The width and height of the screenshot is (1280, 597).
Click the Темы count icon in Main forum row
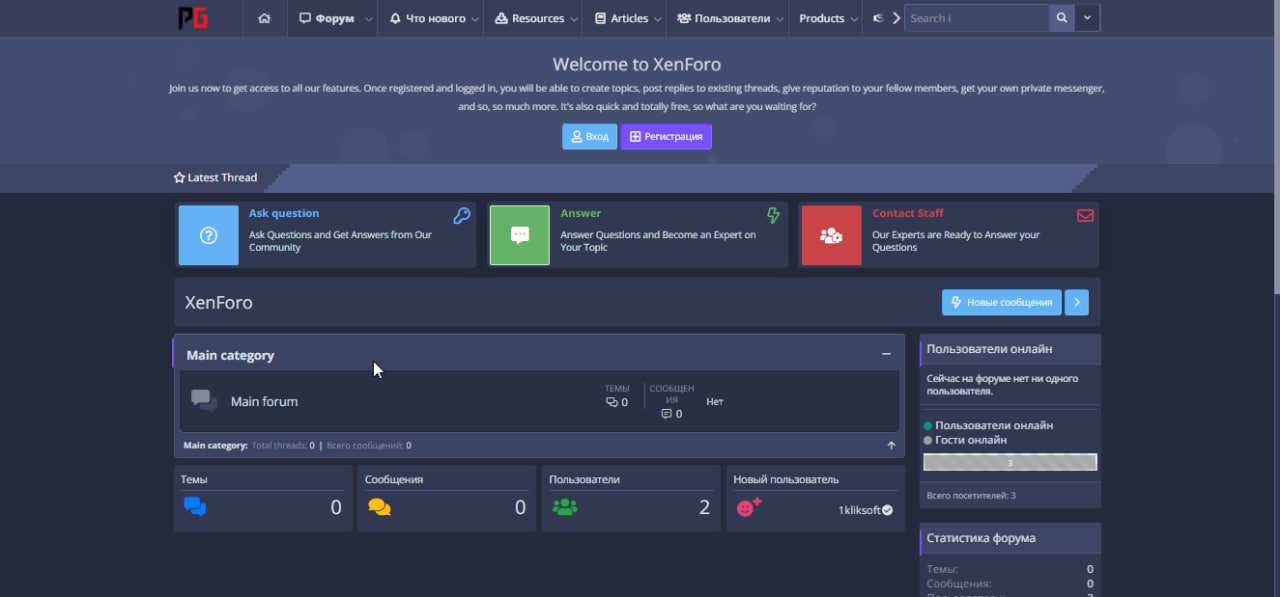point(612,402)
